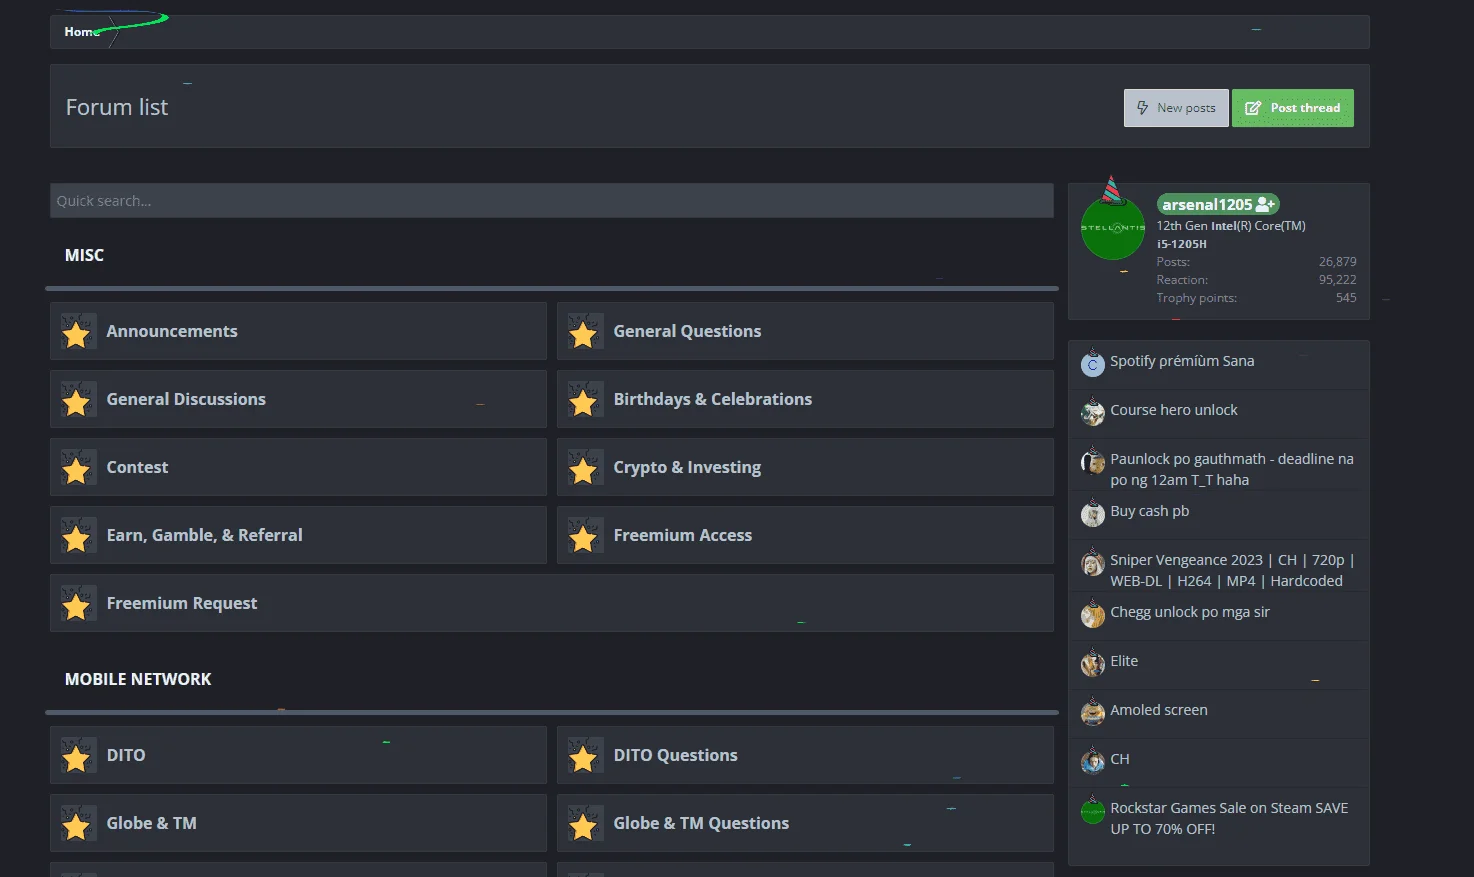Click the Post thread button

coord(1292,108)
